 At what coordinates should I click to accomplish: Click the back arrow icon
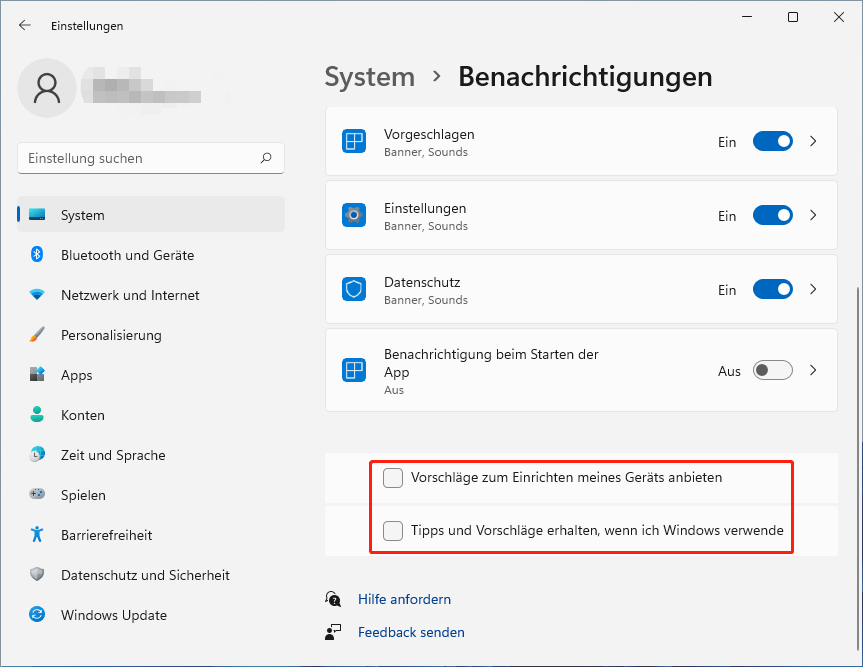coord(25,25)
